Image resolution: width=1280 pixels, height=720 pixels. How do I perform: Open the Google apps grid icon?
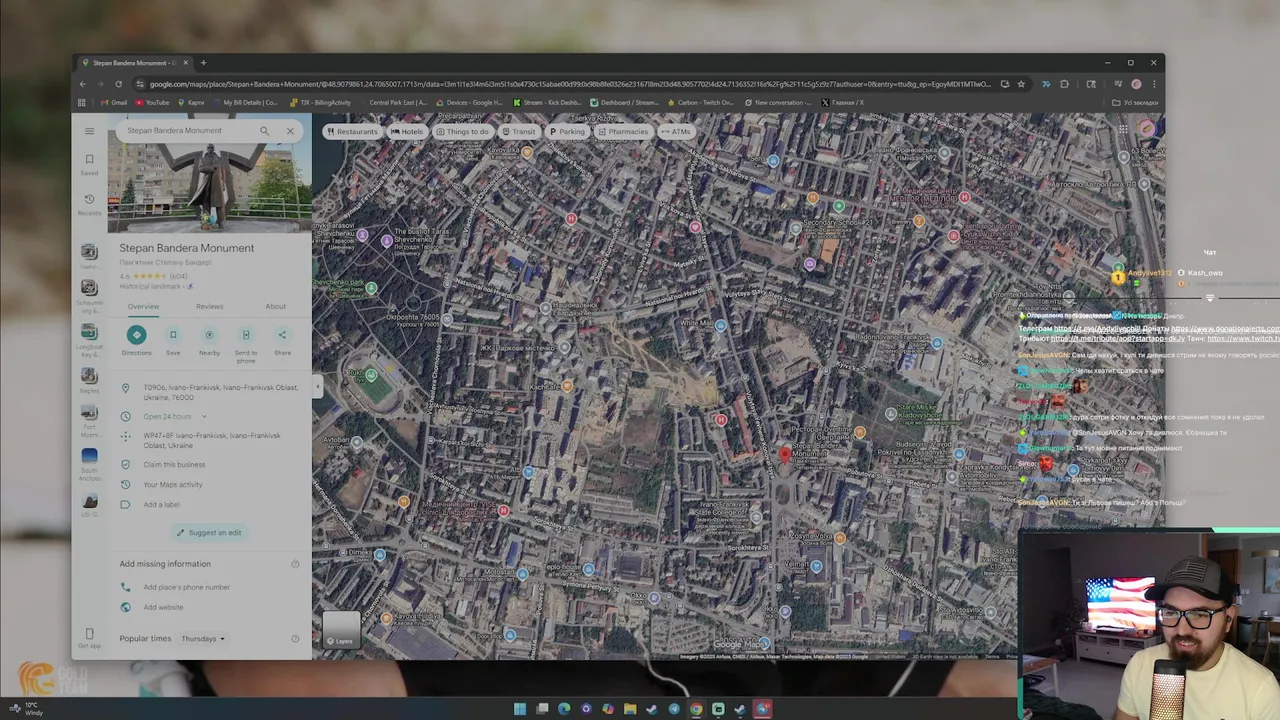1123,129
